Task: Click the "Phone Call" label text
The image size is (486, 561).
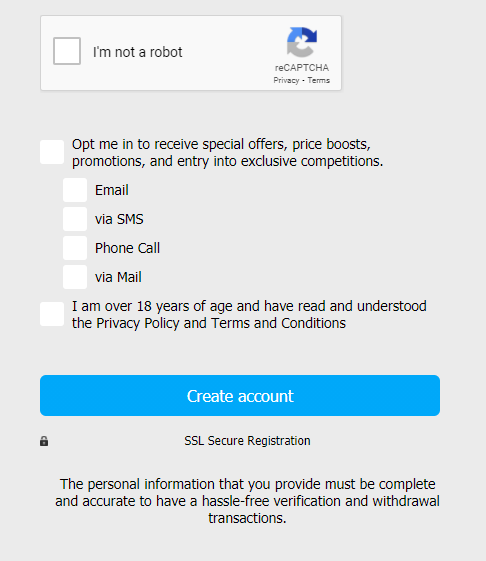Action: pos(127,248)
